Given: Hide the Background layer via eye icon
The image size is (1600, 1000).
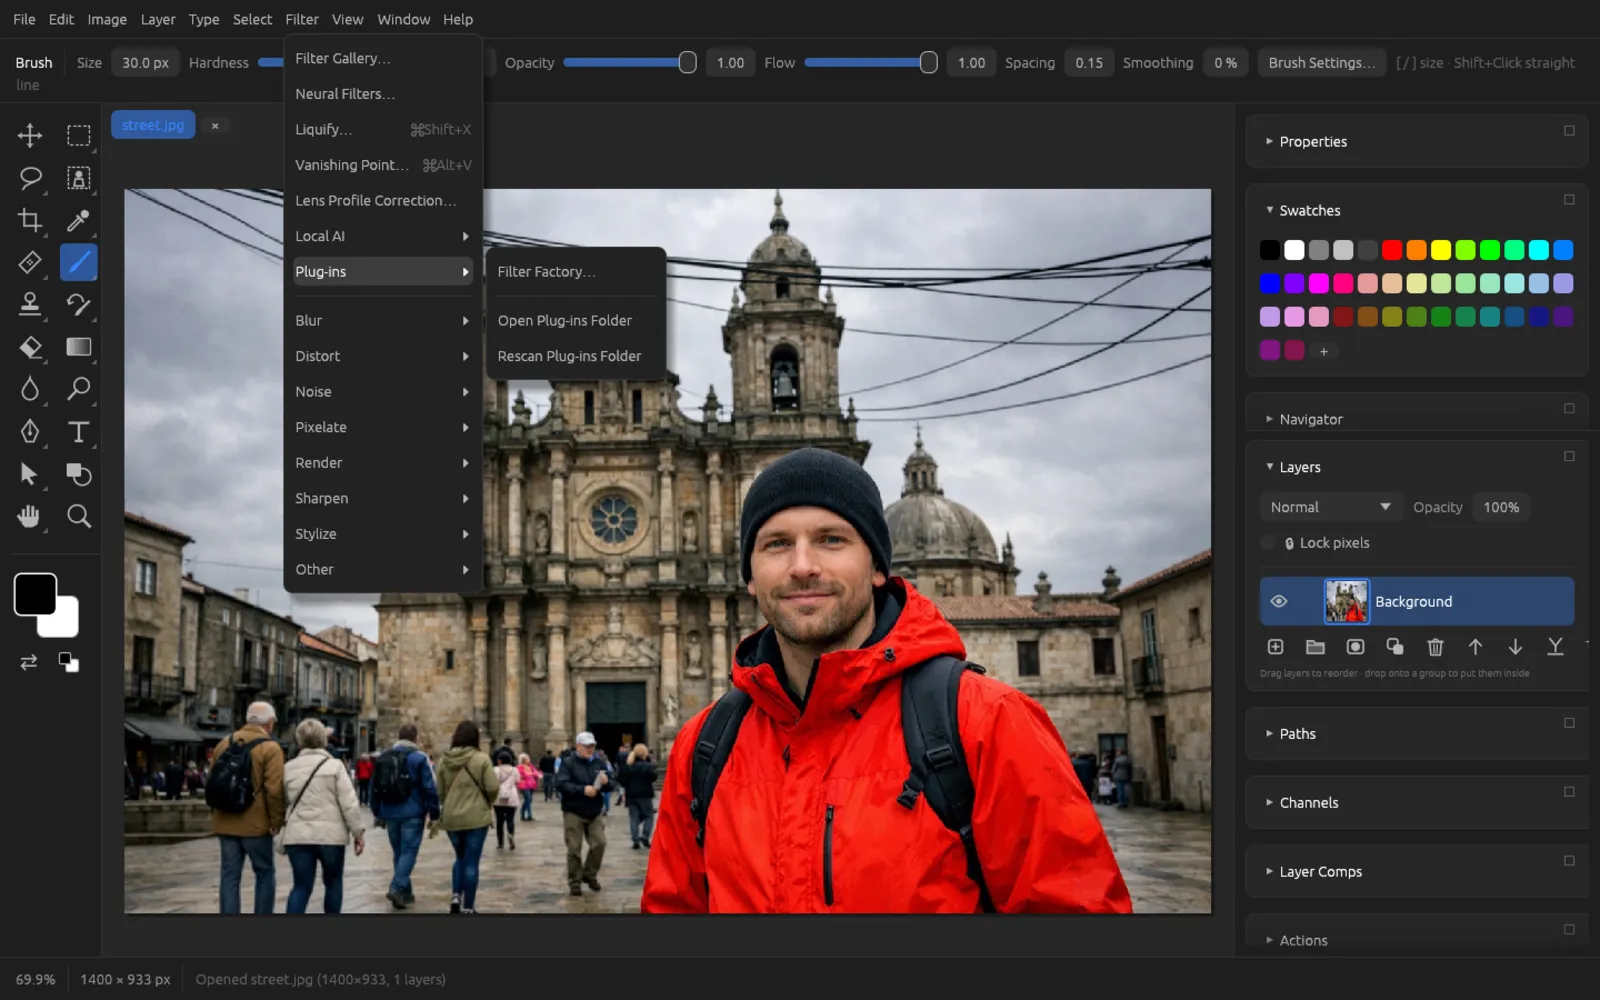Looking at the screenshot, I should pyautogui.click(x=1278, y=601).
